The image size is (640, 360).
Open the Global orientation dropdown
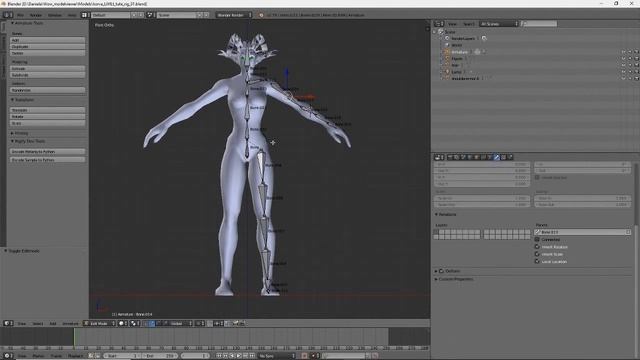[x=179, y=323]
